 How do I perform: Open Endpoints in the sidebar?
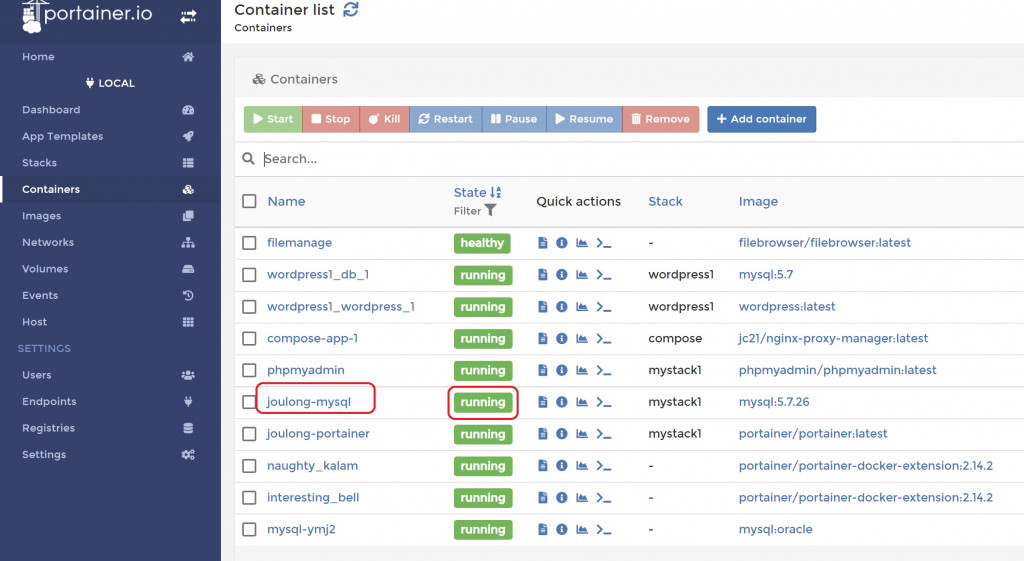coord(108,402)
